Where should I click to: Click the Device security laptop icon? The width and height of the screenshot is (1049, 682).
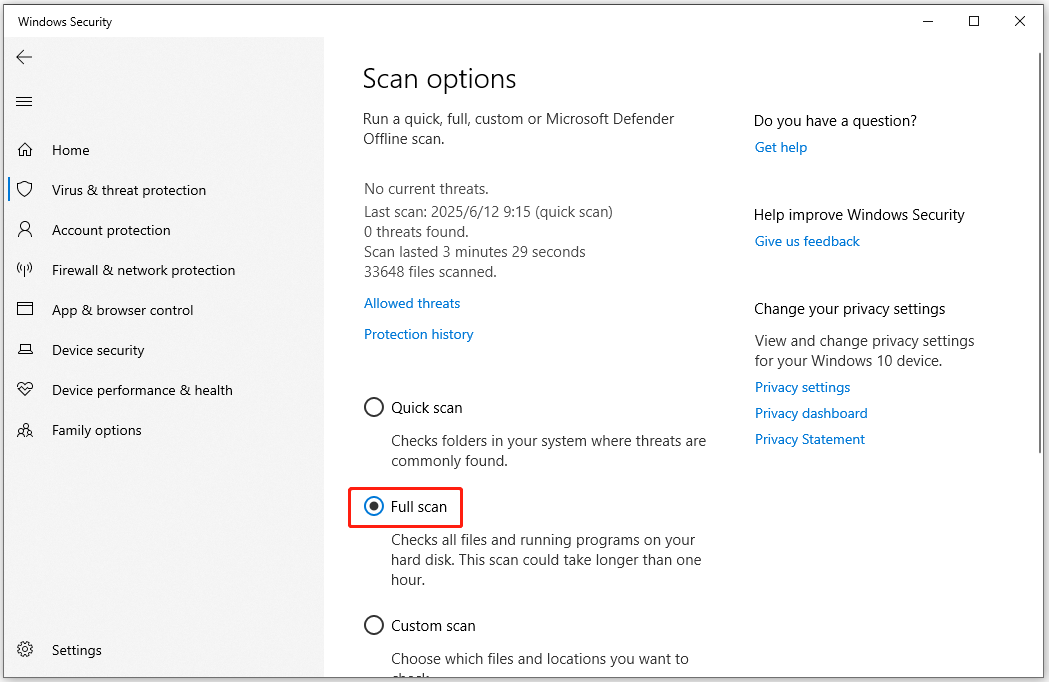pos(25,349)
